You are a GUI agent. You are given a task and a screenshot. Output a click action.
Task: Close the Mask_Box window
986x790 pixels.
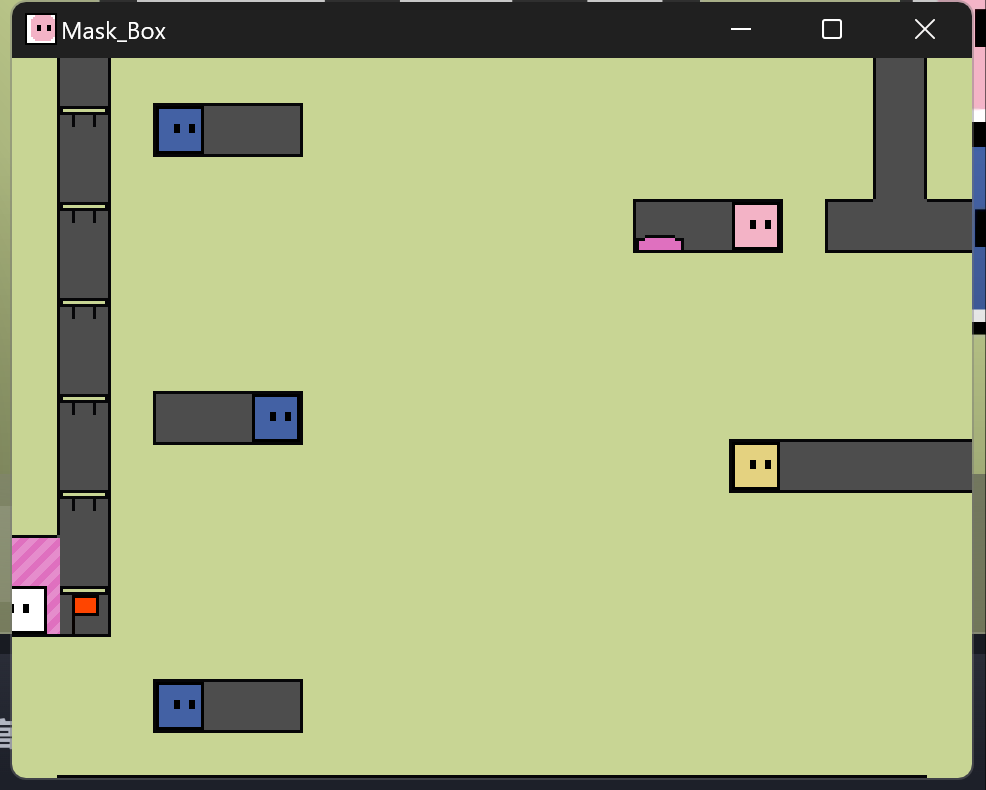point(924,30)
